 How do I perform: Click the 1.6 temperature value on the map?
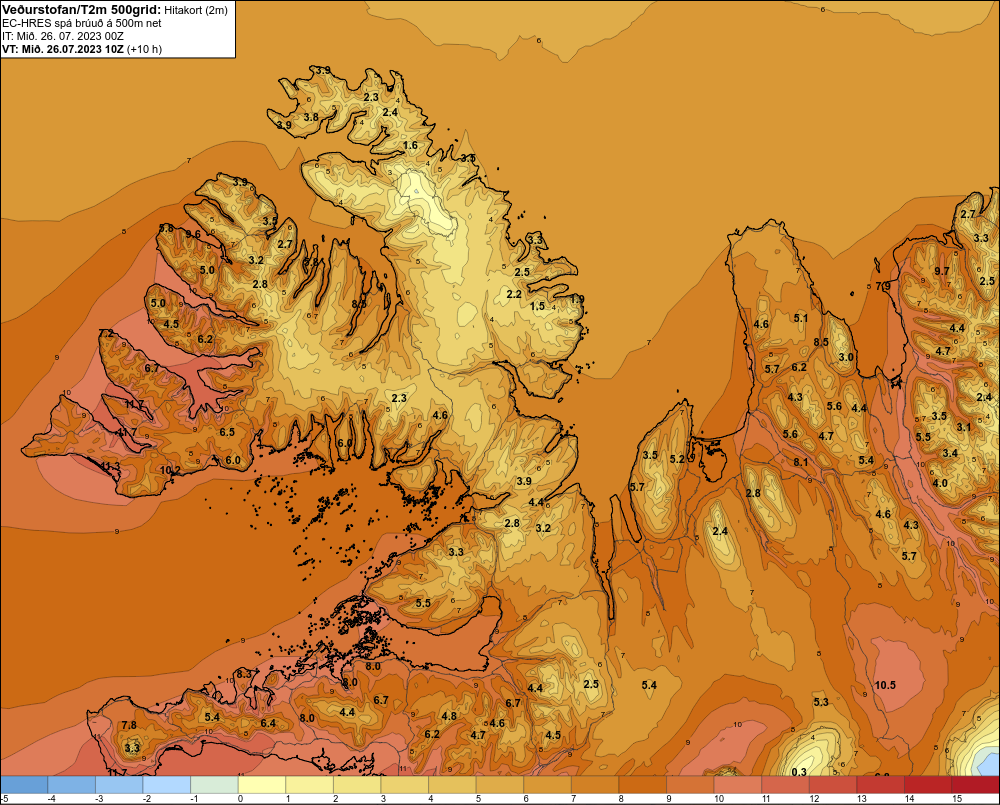point(410,145)
